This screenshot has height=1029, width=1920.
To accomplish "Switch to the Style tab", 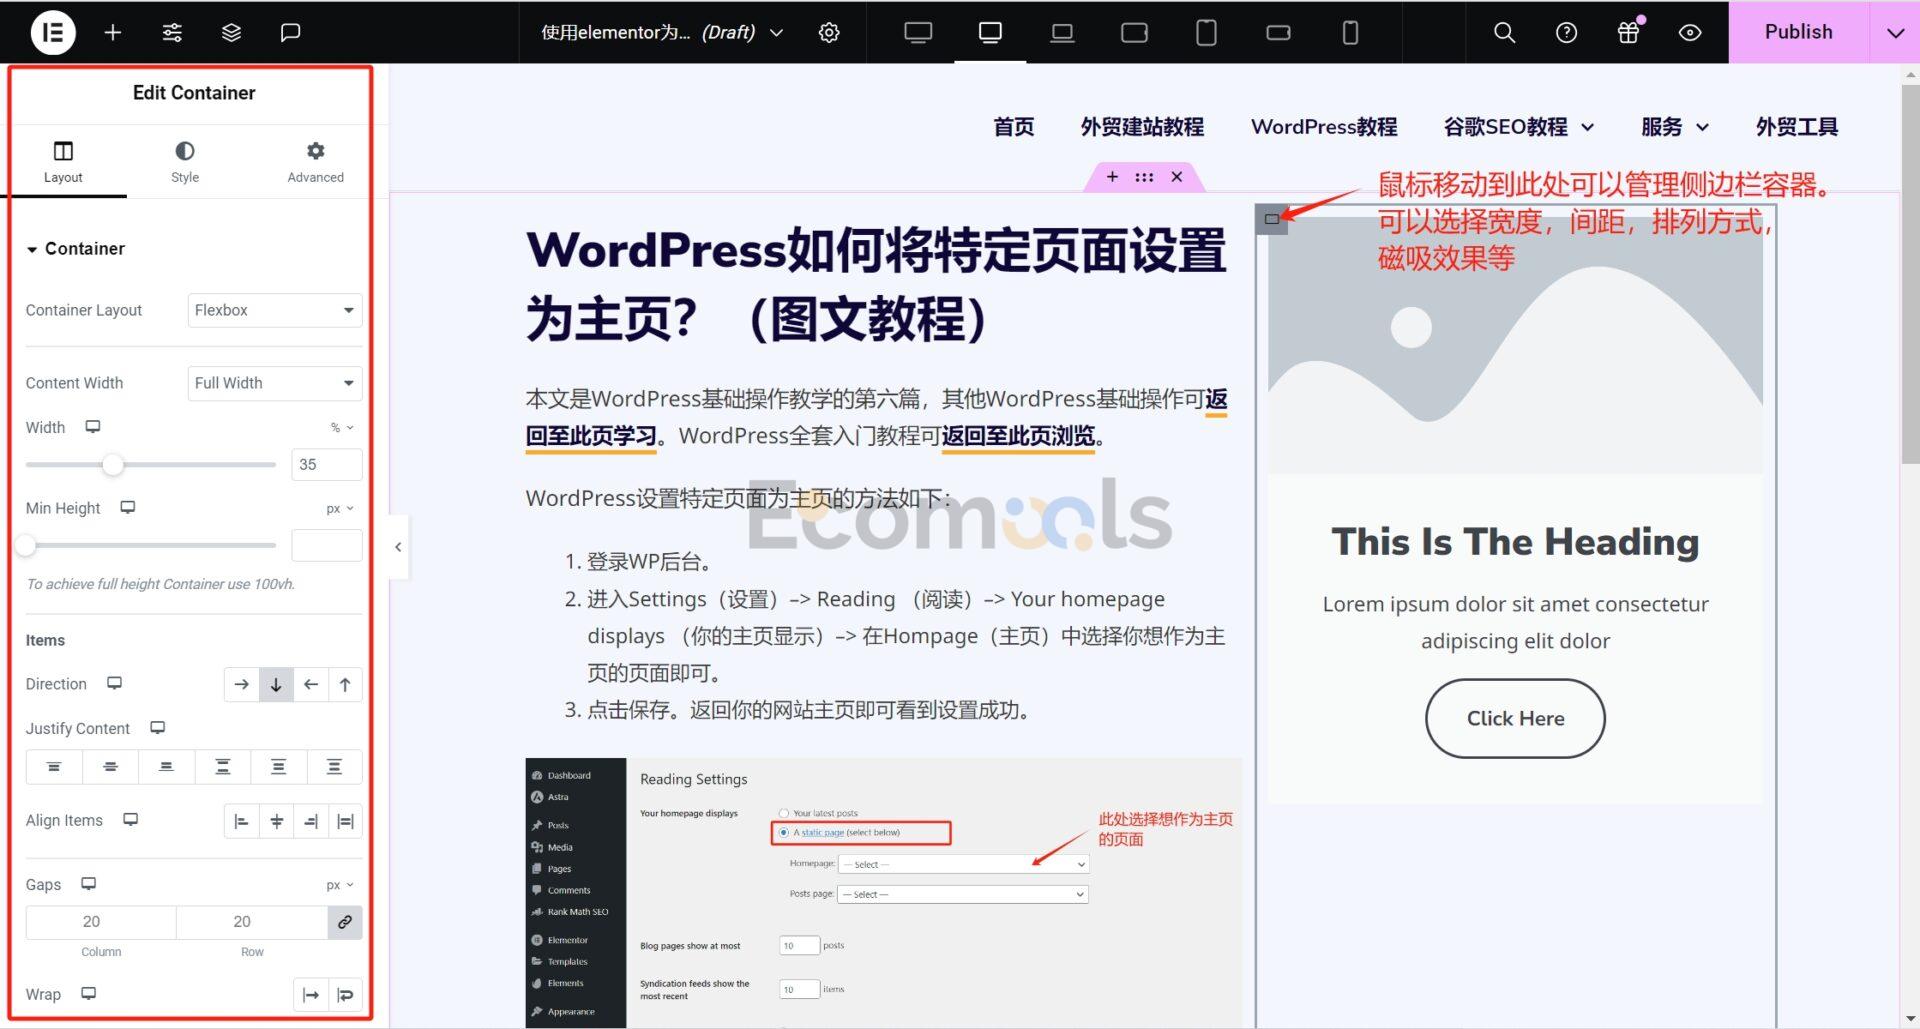I will (185, 161).
